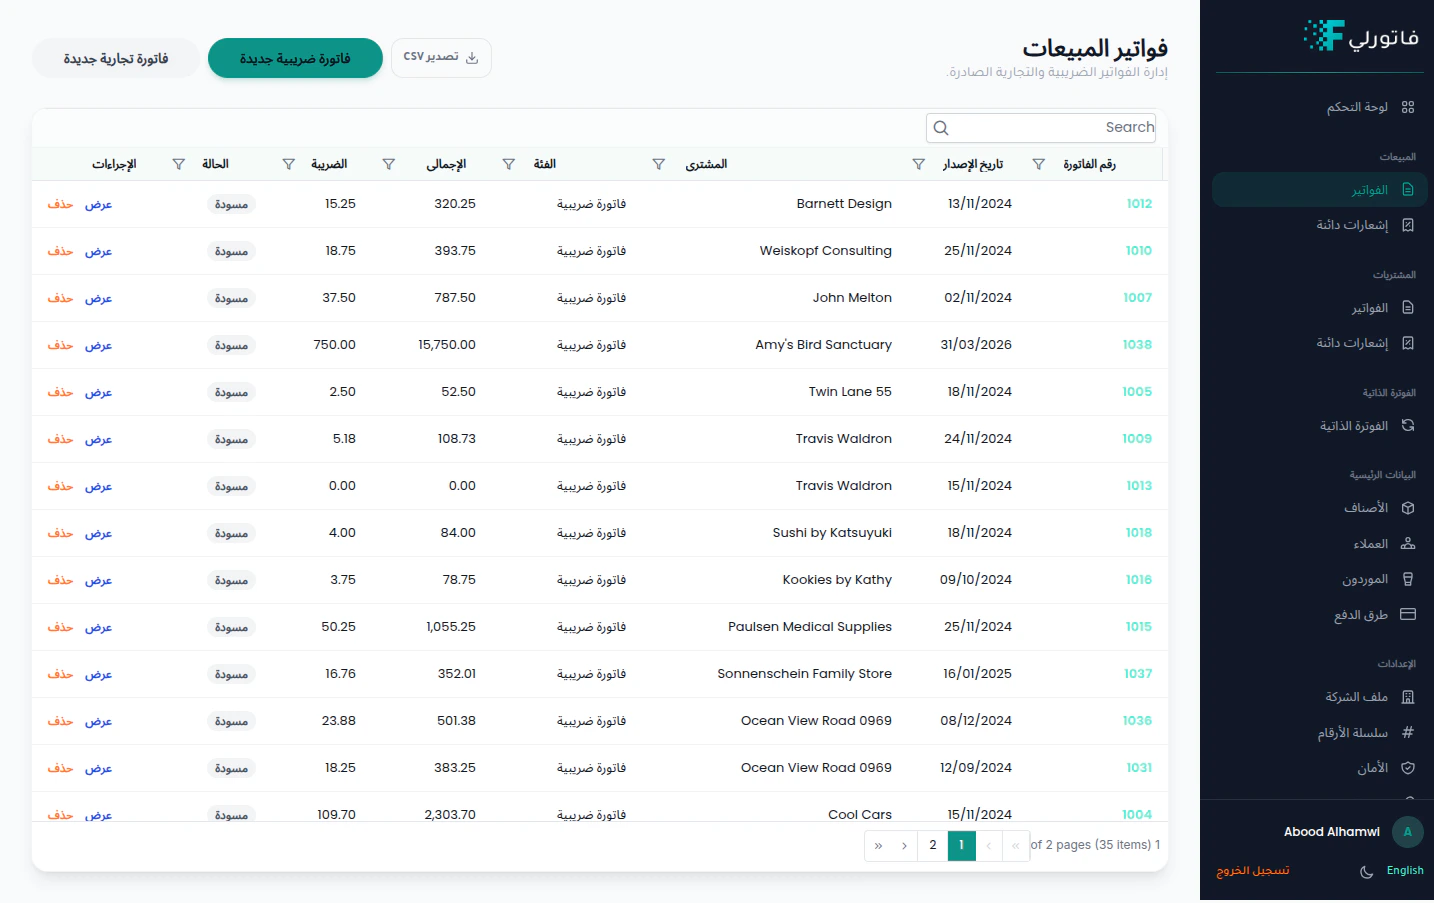Viewport: 1434px width, 903px height.
Task: Open إشعارات دائنة under المشتريات menu
Action: [x=1320, y=343]
